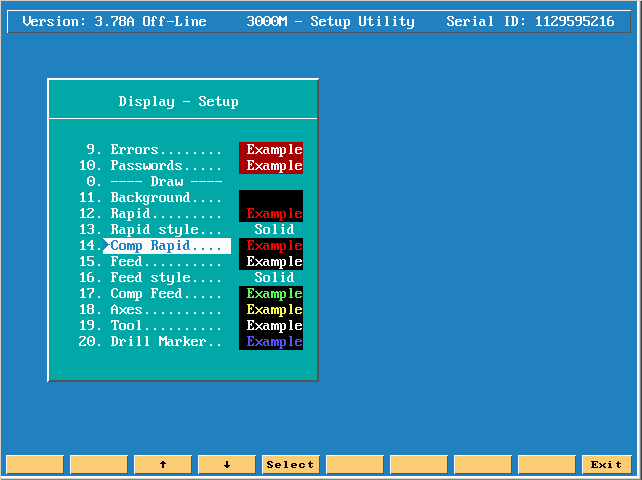The height and width of the screenshot is (480, 642).
Task: Click the Comp Feed green Example swatch
Action: (271, 293)
